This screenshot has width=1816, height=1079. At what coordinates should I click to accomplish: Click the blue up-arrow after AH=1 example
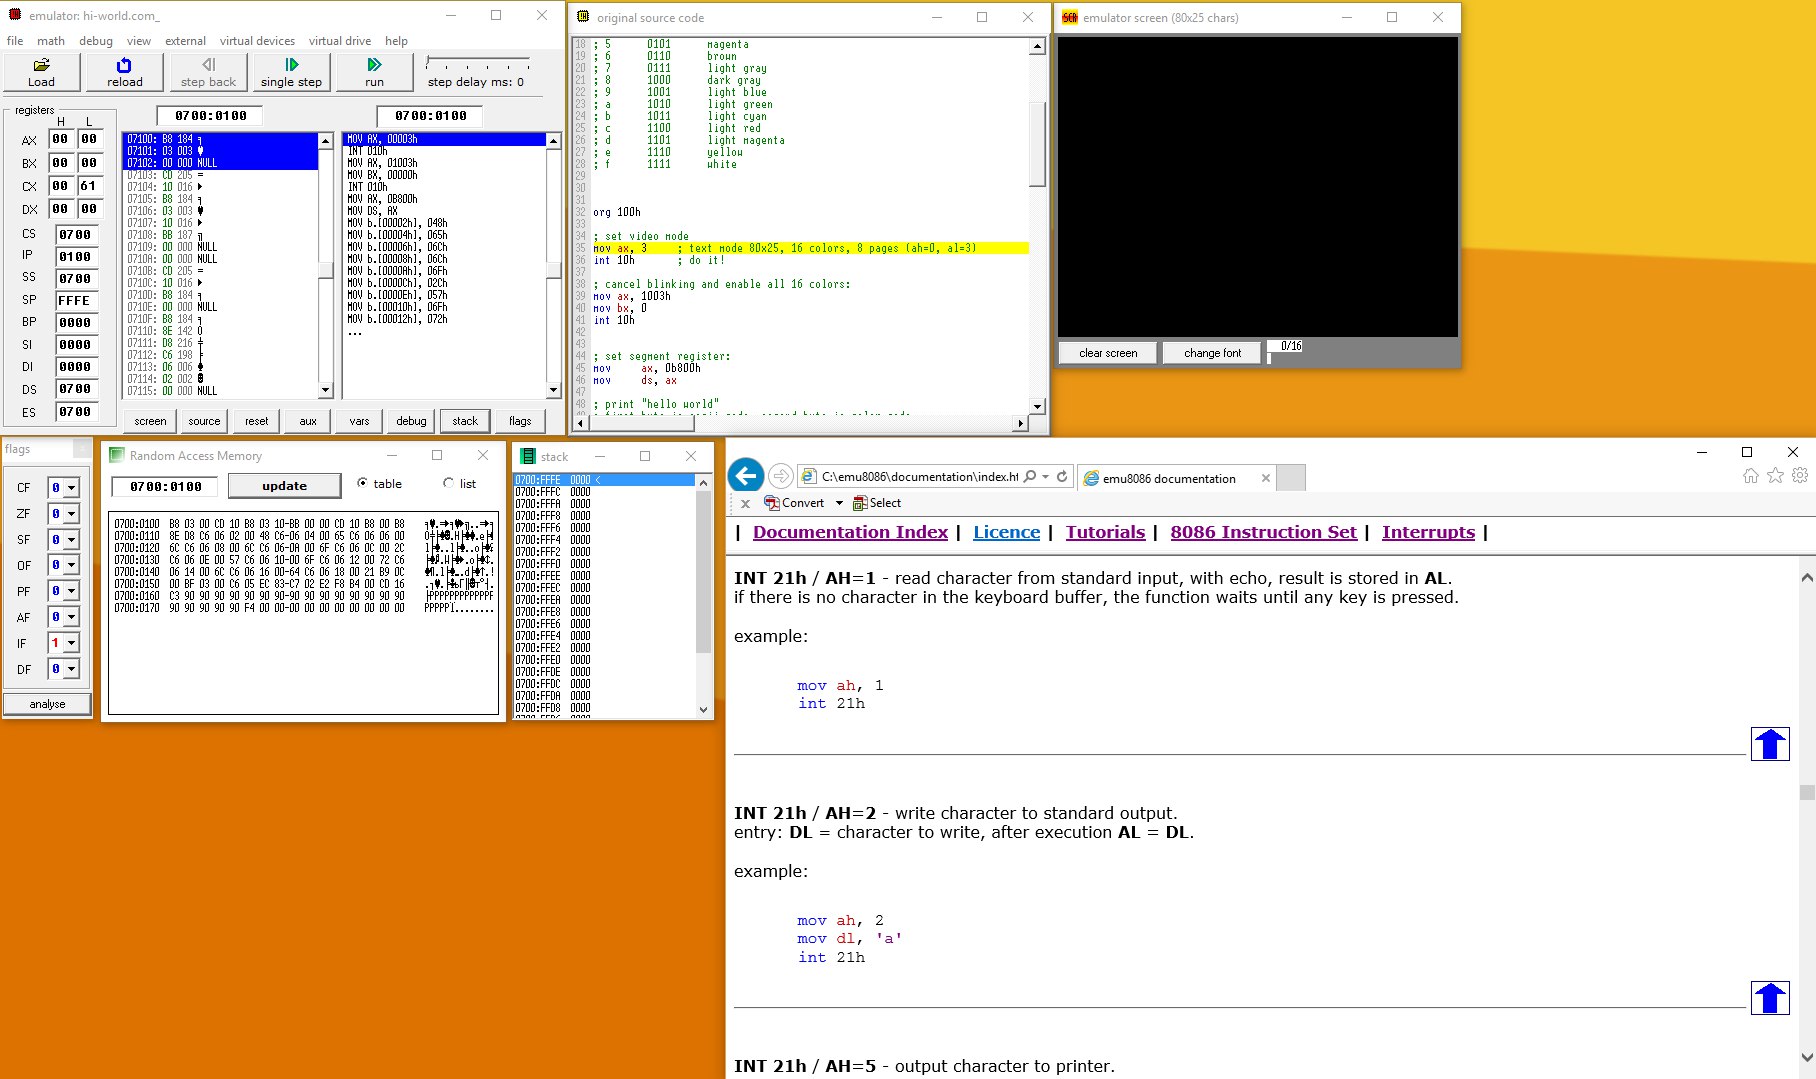pos(1769,744)
